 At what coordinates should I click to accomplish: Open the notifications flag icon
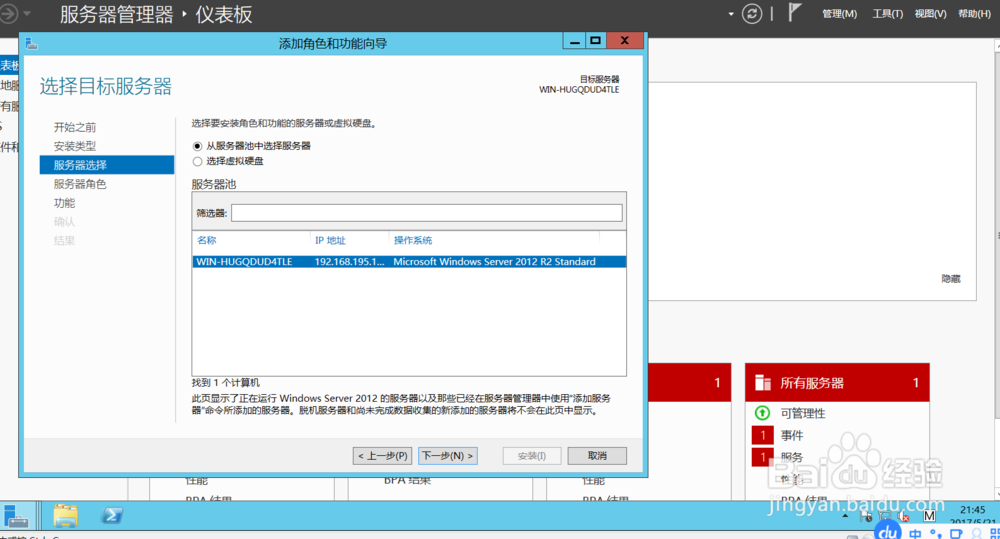pos(793,13)
